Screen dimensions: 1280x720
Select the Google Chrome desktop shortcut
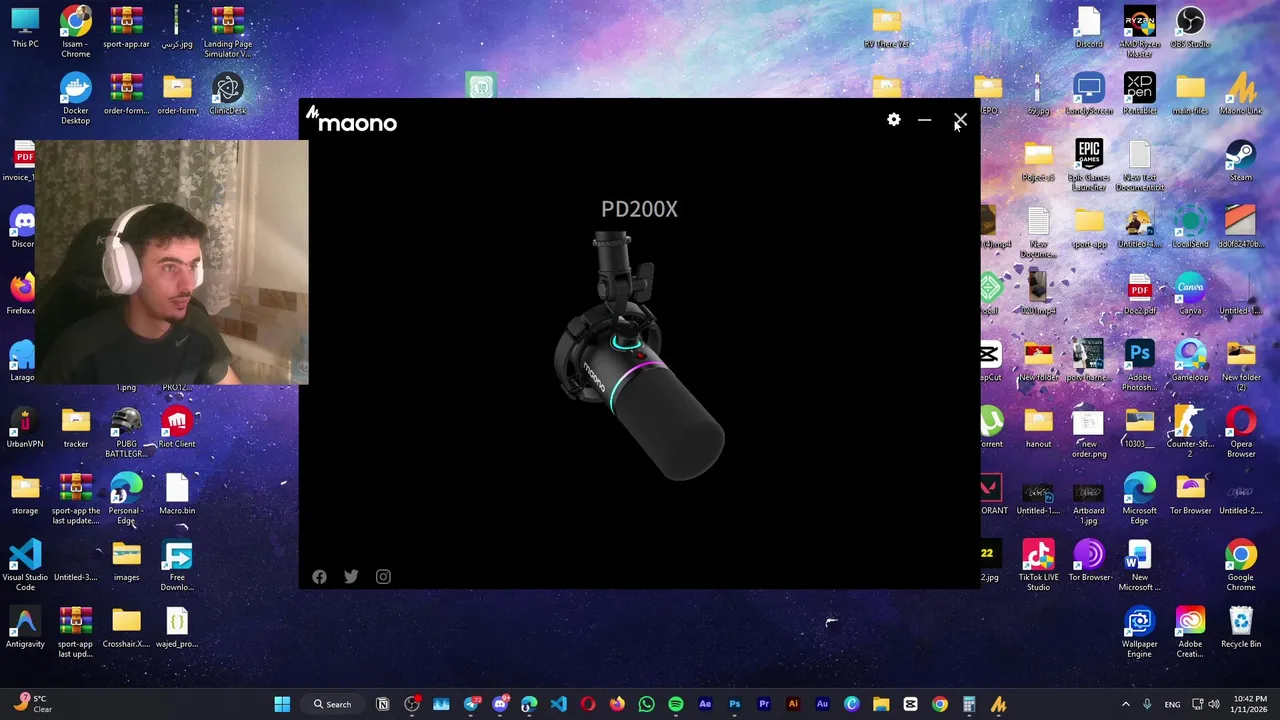coord(1241,566)
